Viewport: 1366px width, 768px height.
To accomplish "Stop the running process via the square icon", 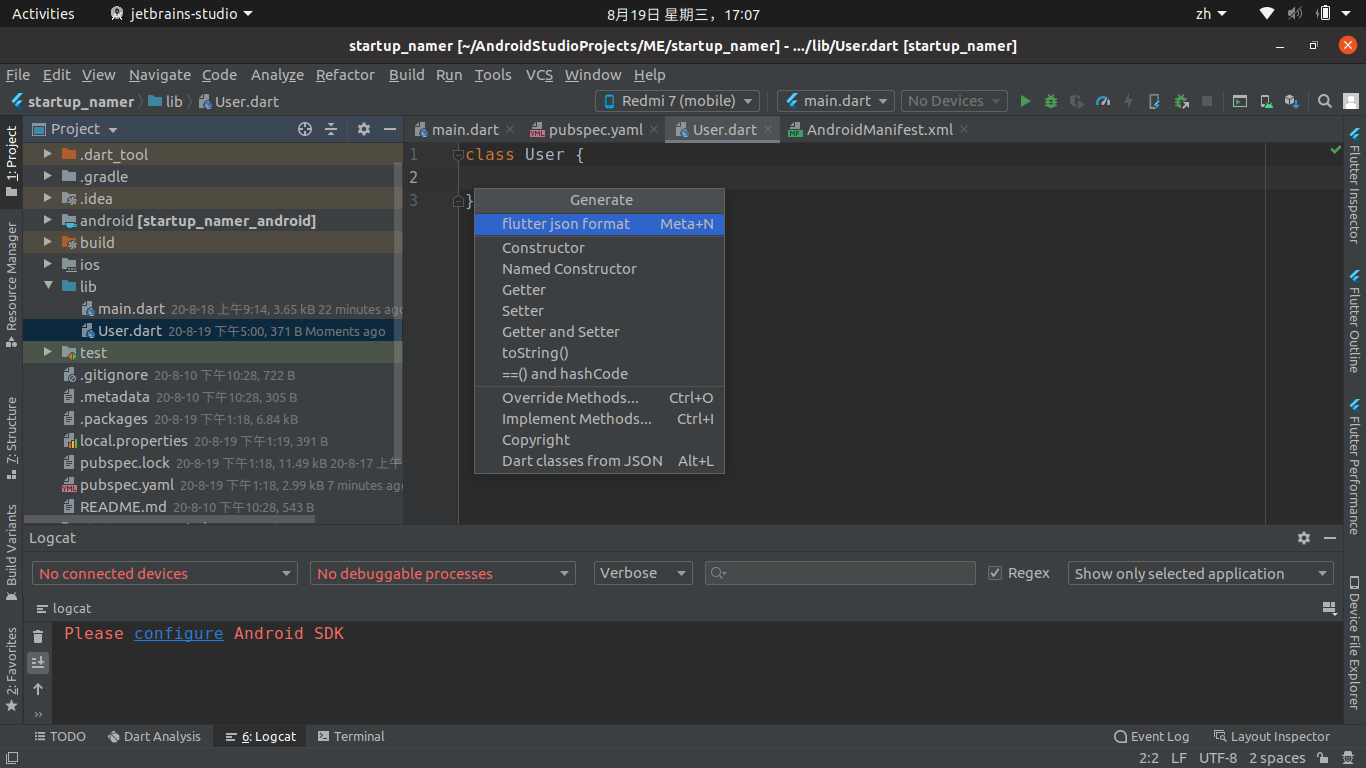I will tap(1207, 101).
